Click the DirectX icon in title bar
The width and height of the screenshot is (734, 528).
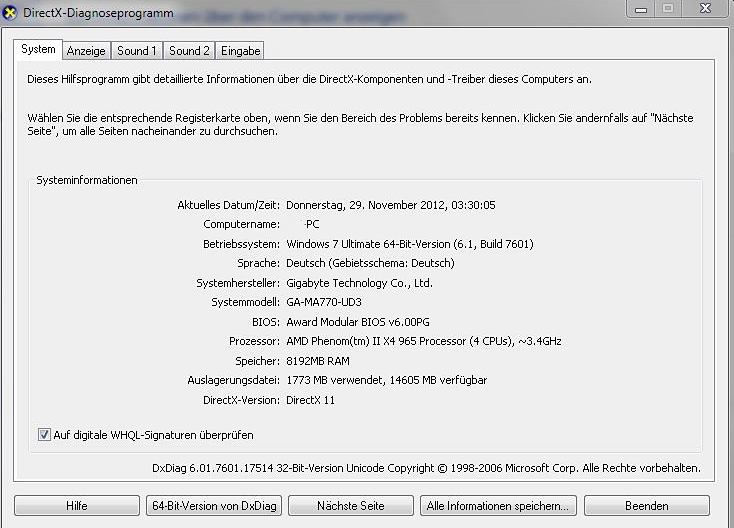coord(9,13)
